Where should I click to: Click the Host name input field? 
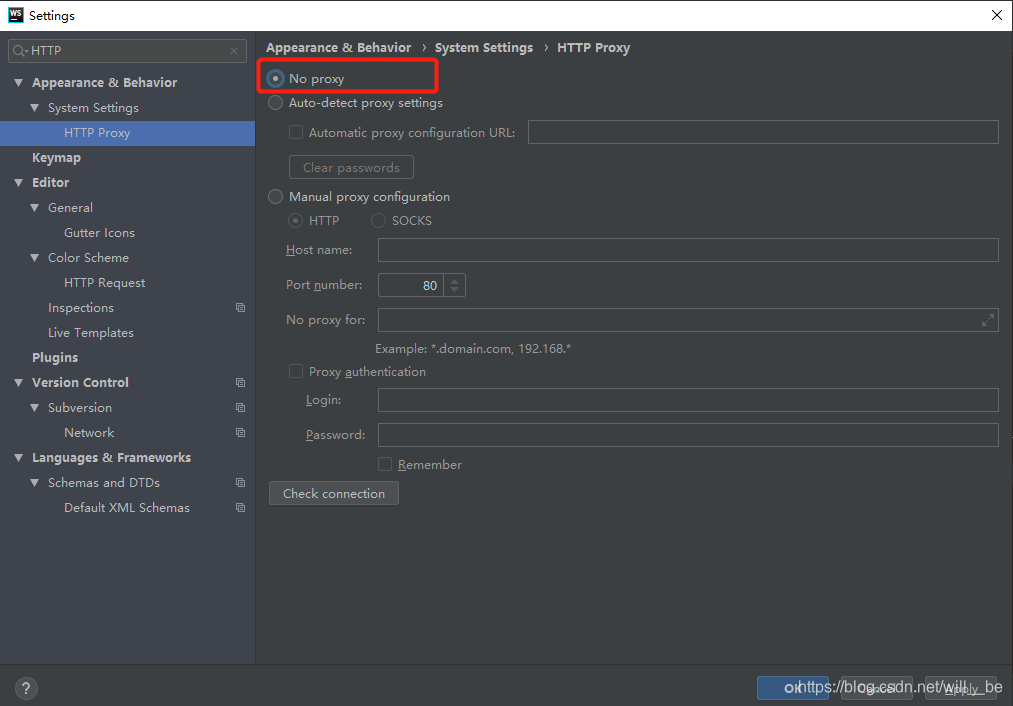688,250
